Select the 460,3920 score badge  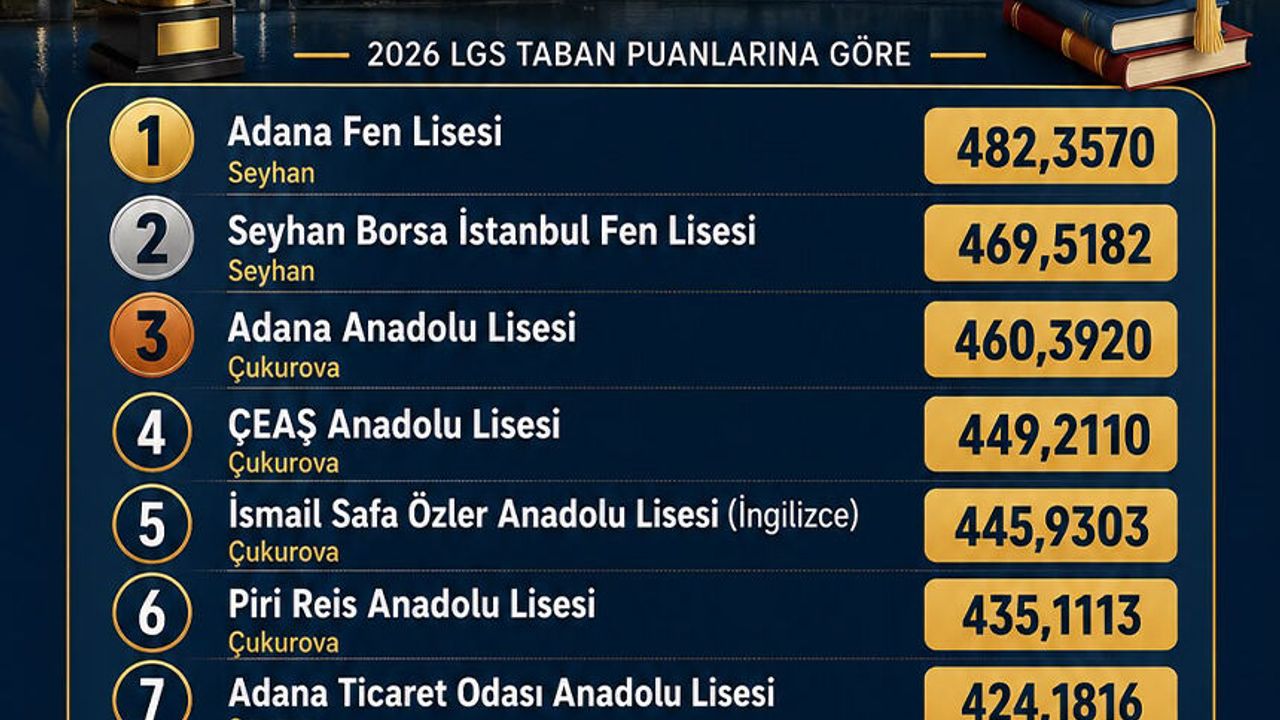coord(1051,340)
